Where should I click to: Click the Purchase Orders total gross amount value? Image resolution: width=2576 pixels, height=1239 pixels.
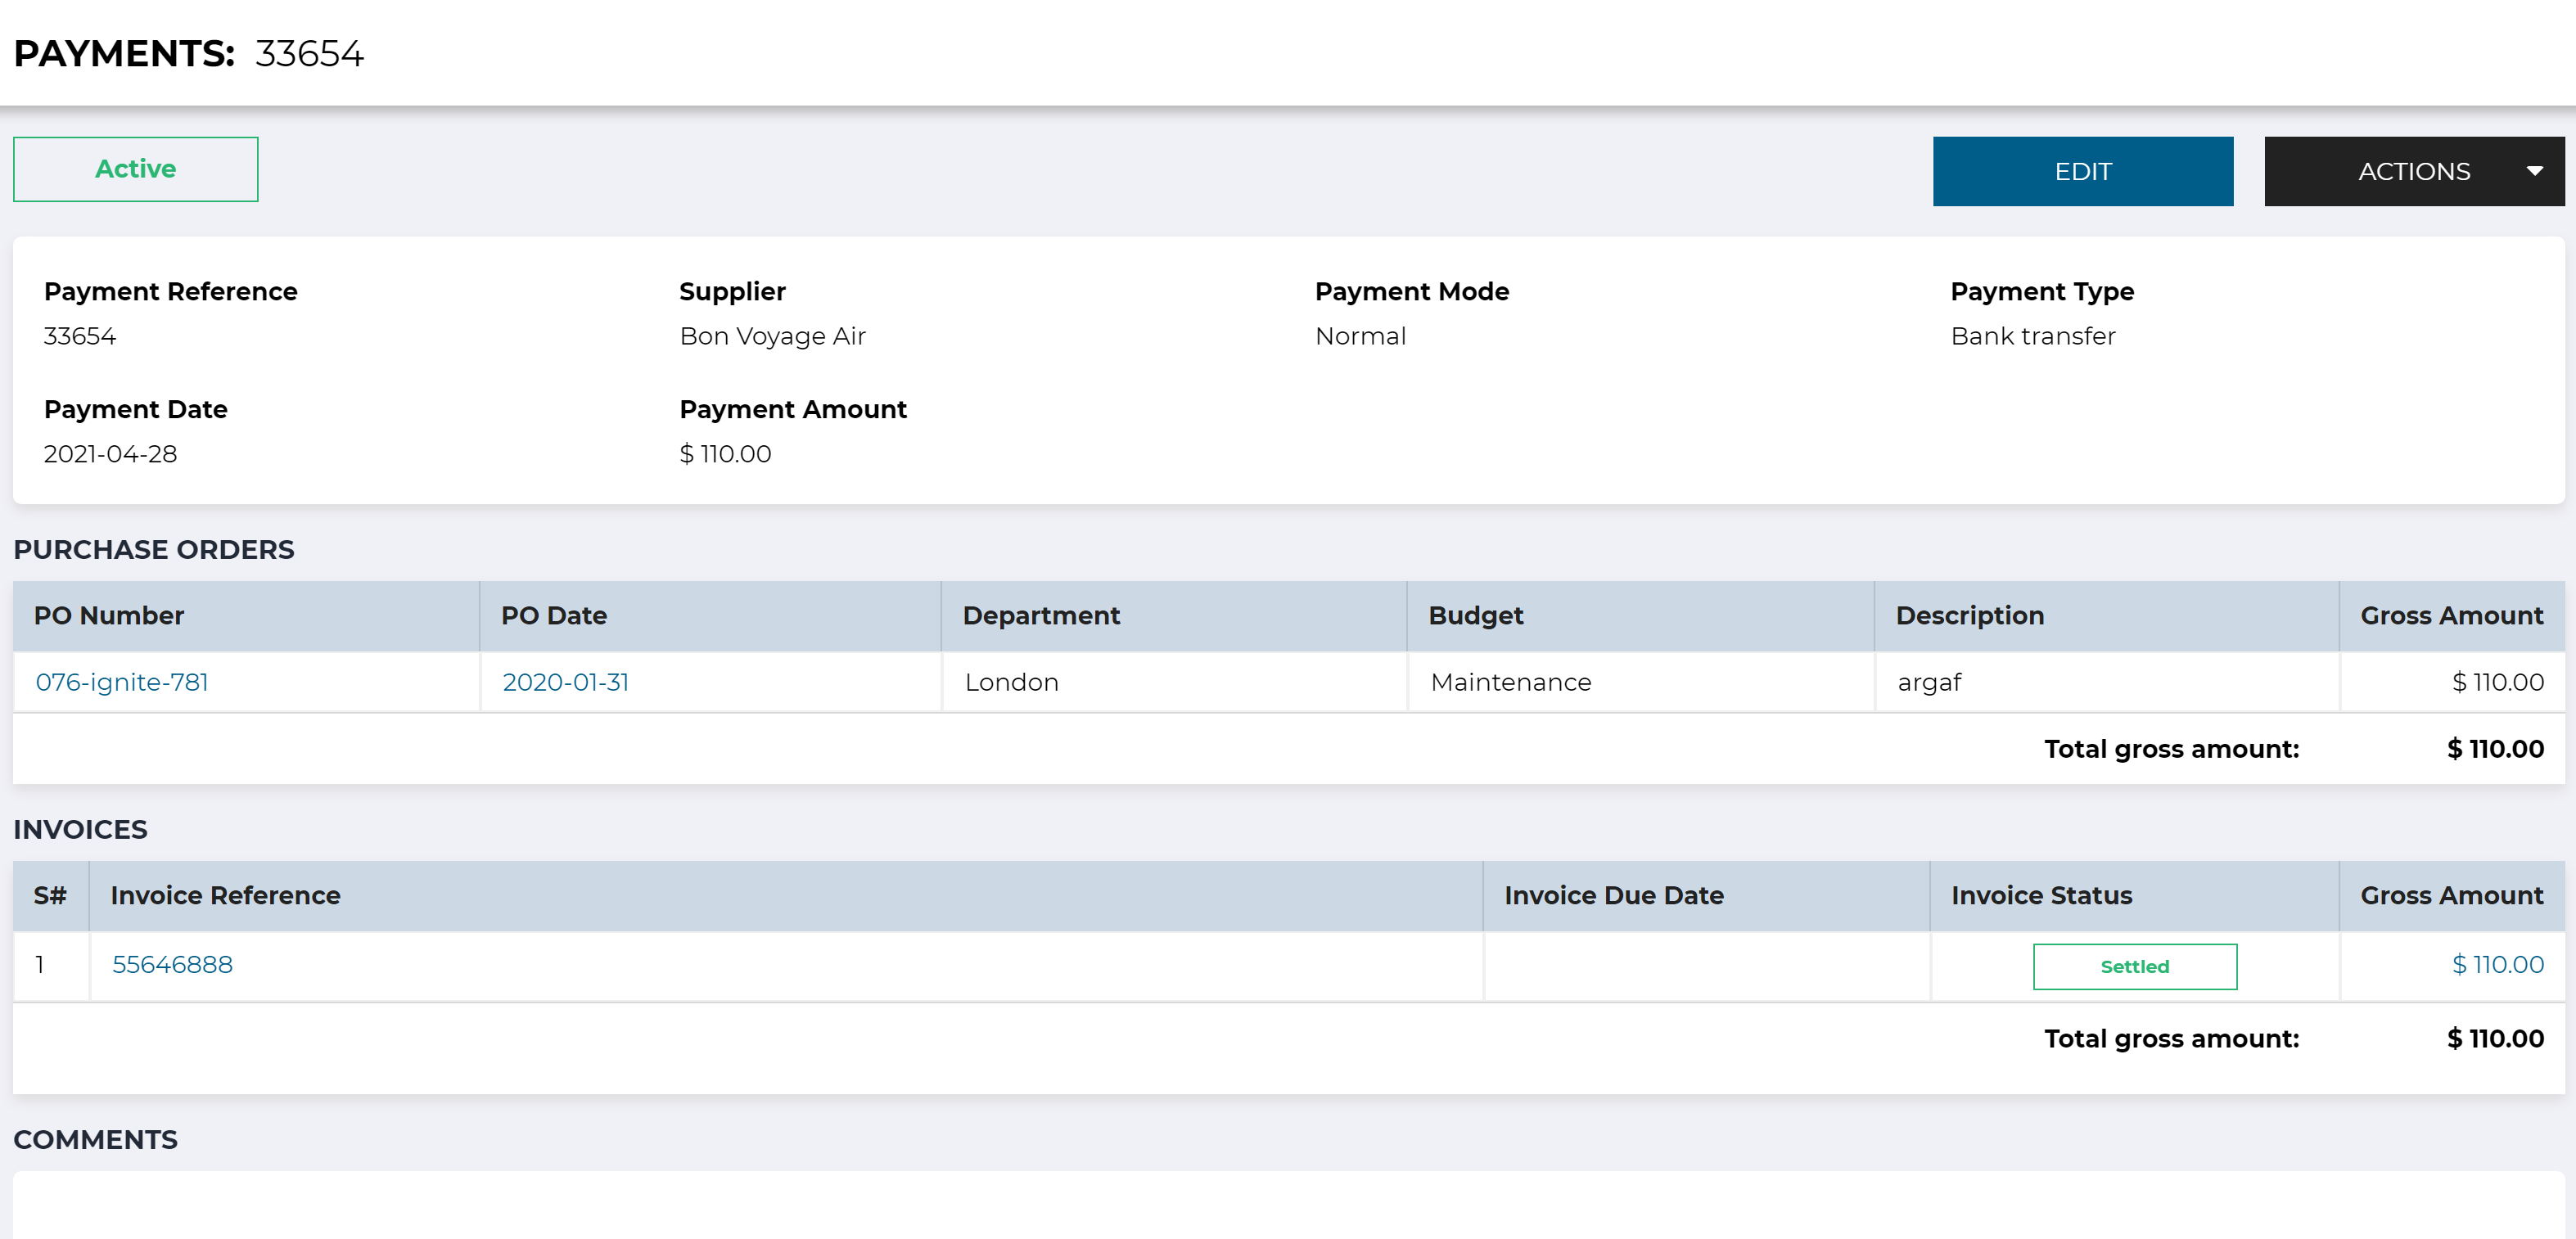click(2495, 749)
